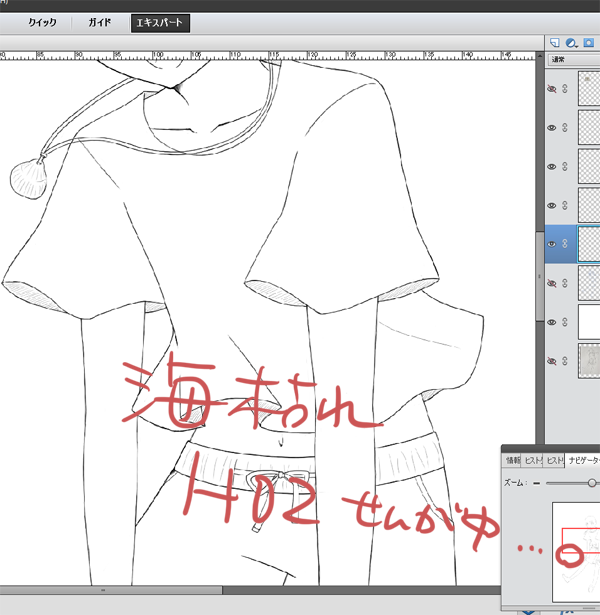Switch to クイック editing mode
The image size is (600, 615).
pyautogui.click(x=42, y=23)
